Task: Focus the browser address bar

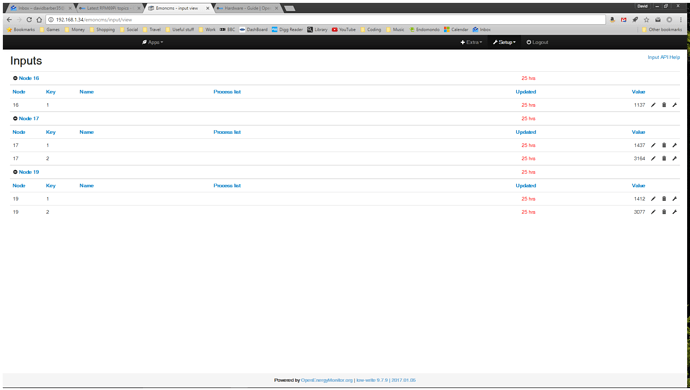Action: point(326,20)
